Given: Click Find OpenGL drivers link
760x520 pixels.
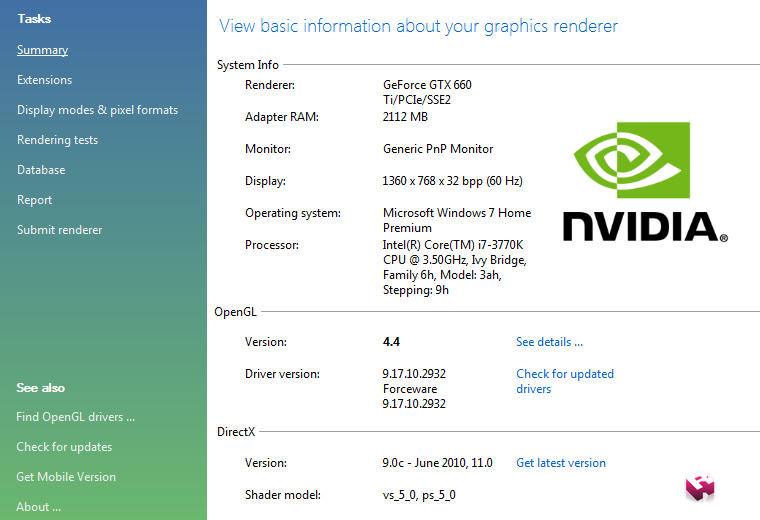Looking at the screenshot, I should (x=76, y=417).
